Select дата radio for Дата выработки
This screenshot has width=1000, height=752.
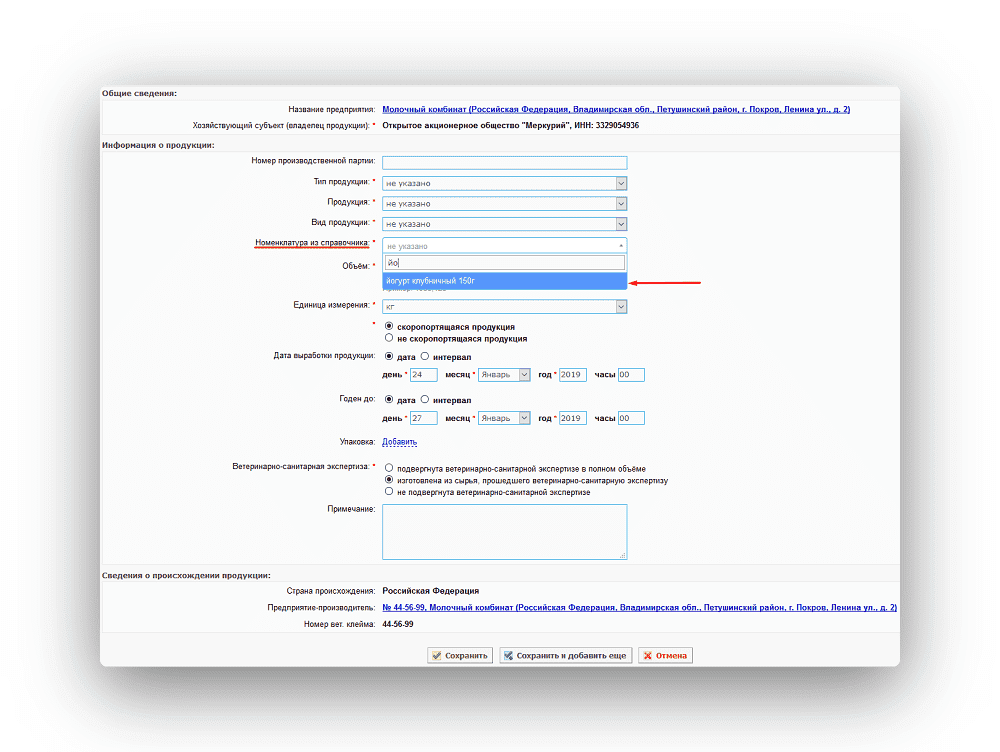(389, 356)
